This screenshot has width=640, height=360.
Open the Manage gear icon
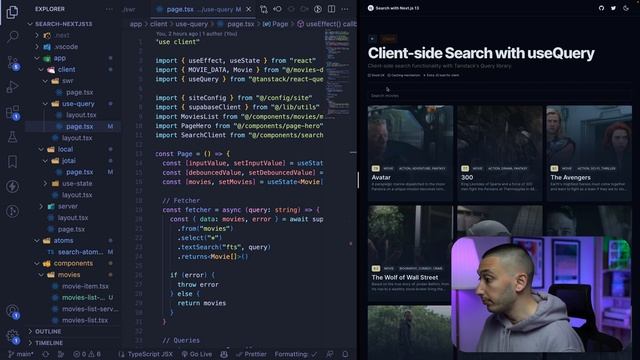[12, 336]
